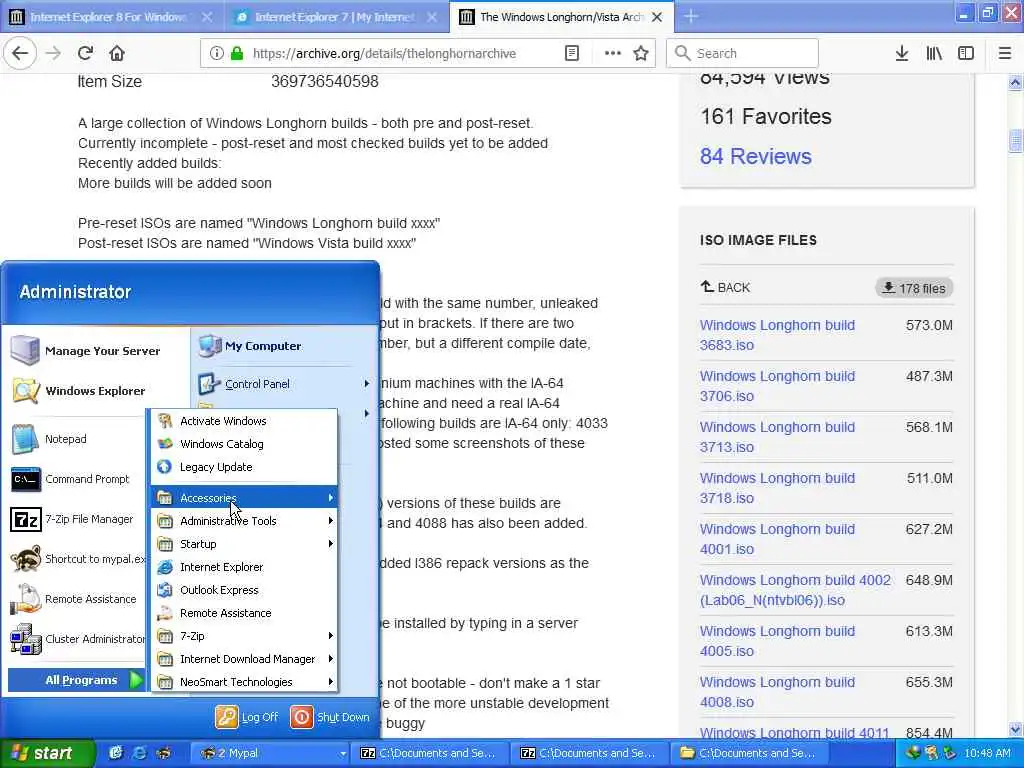This screenshot has height=768, width=1024.
Task: Download all 178 files
Action: (914, 288)
